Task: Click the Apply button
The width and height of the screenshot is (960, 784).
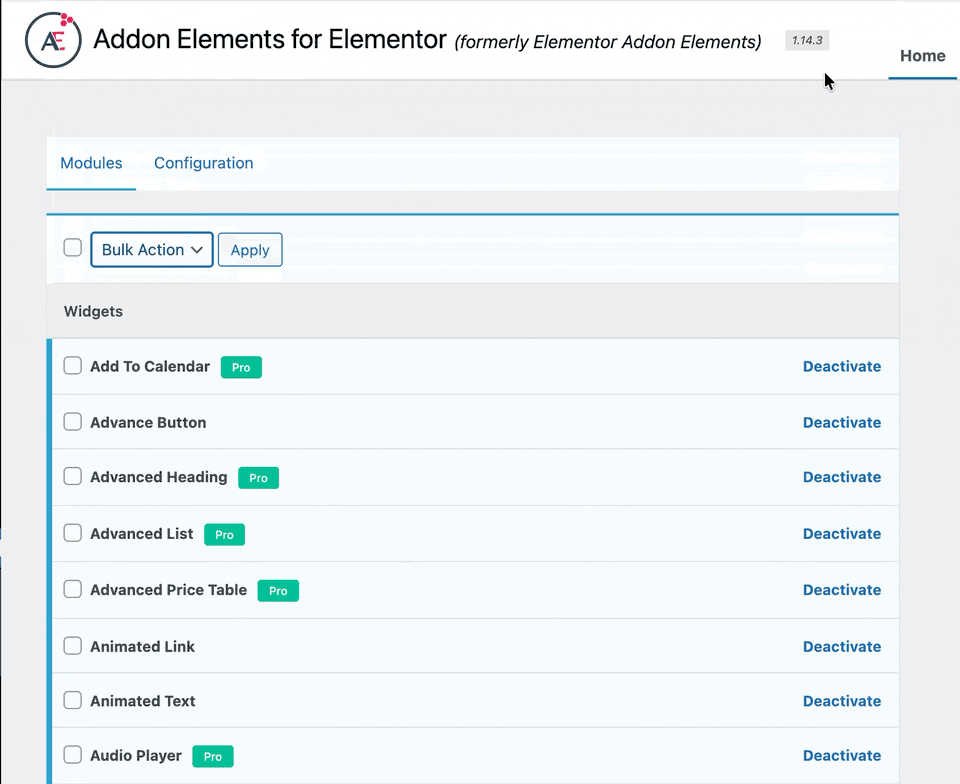Action: [250, 250]
